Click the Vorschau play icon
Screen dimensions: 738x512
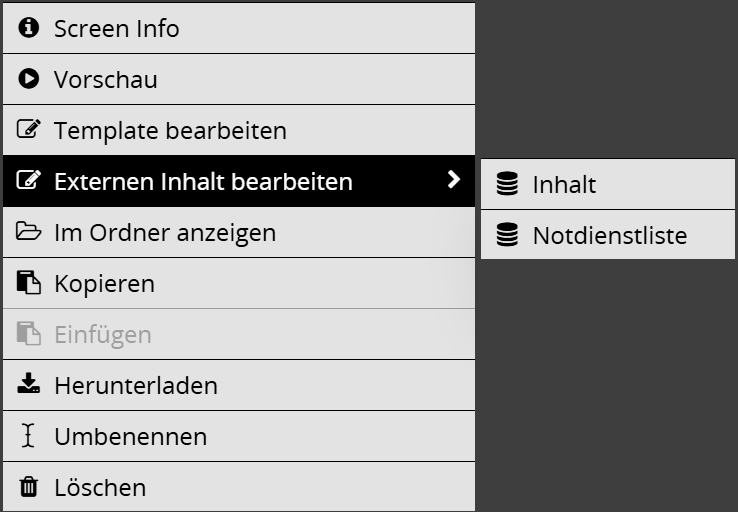pos(29,79)
